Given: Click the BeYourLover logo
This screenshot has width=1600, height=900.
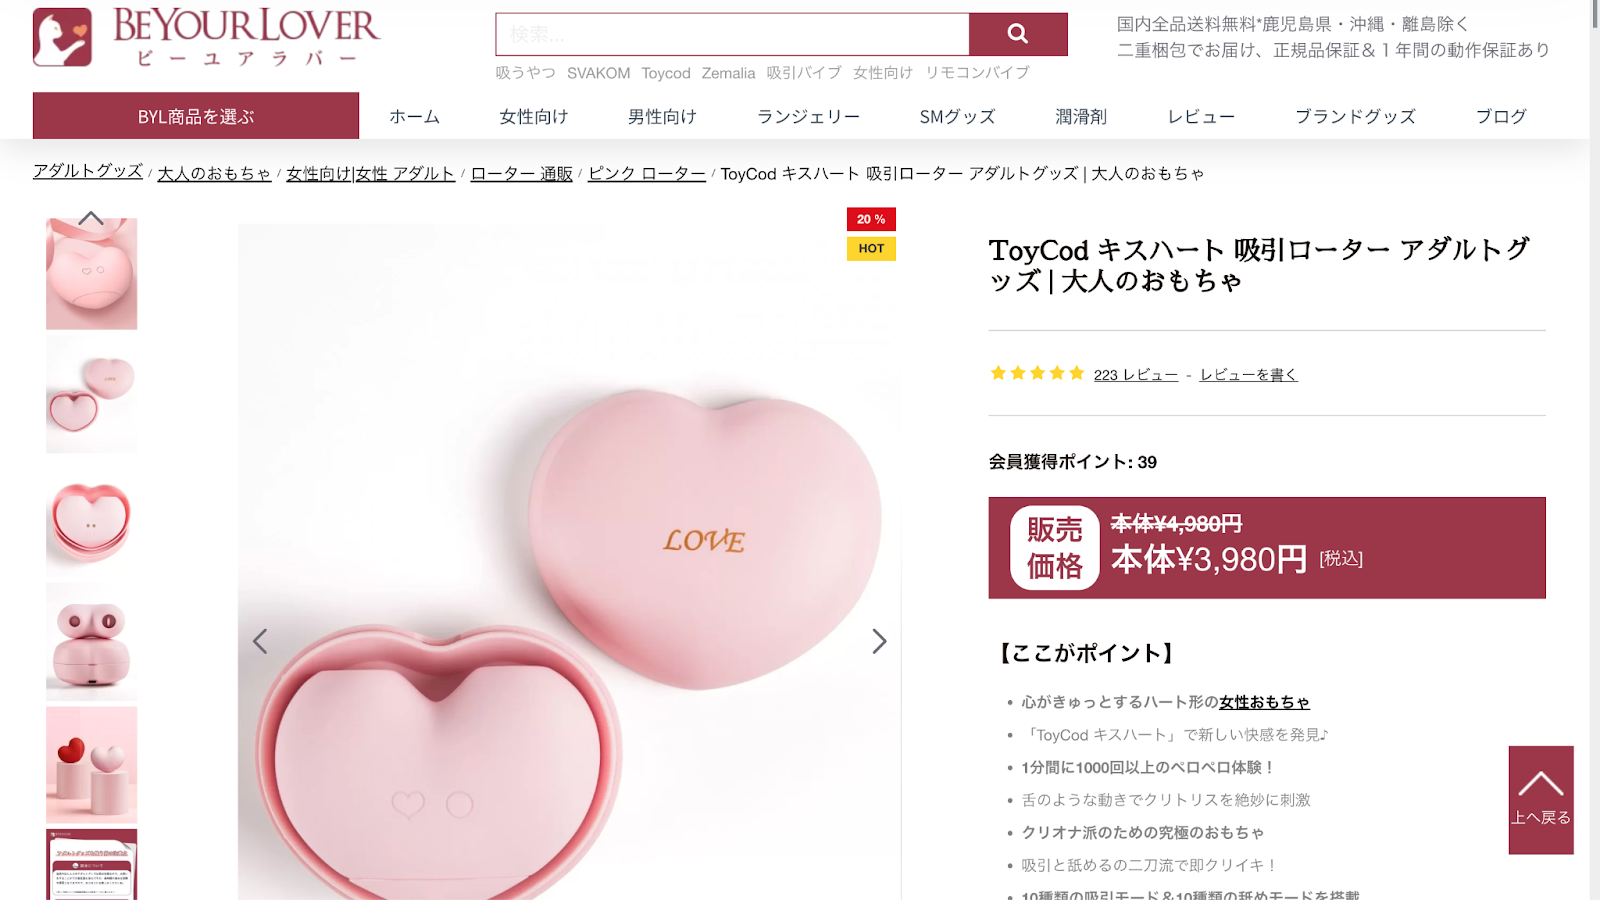Looking at the screenshot, I should [207, 37].
